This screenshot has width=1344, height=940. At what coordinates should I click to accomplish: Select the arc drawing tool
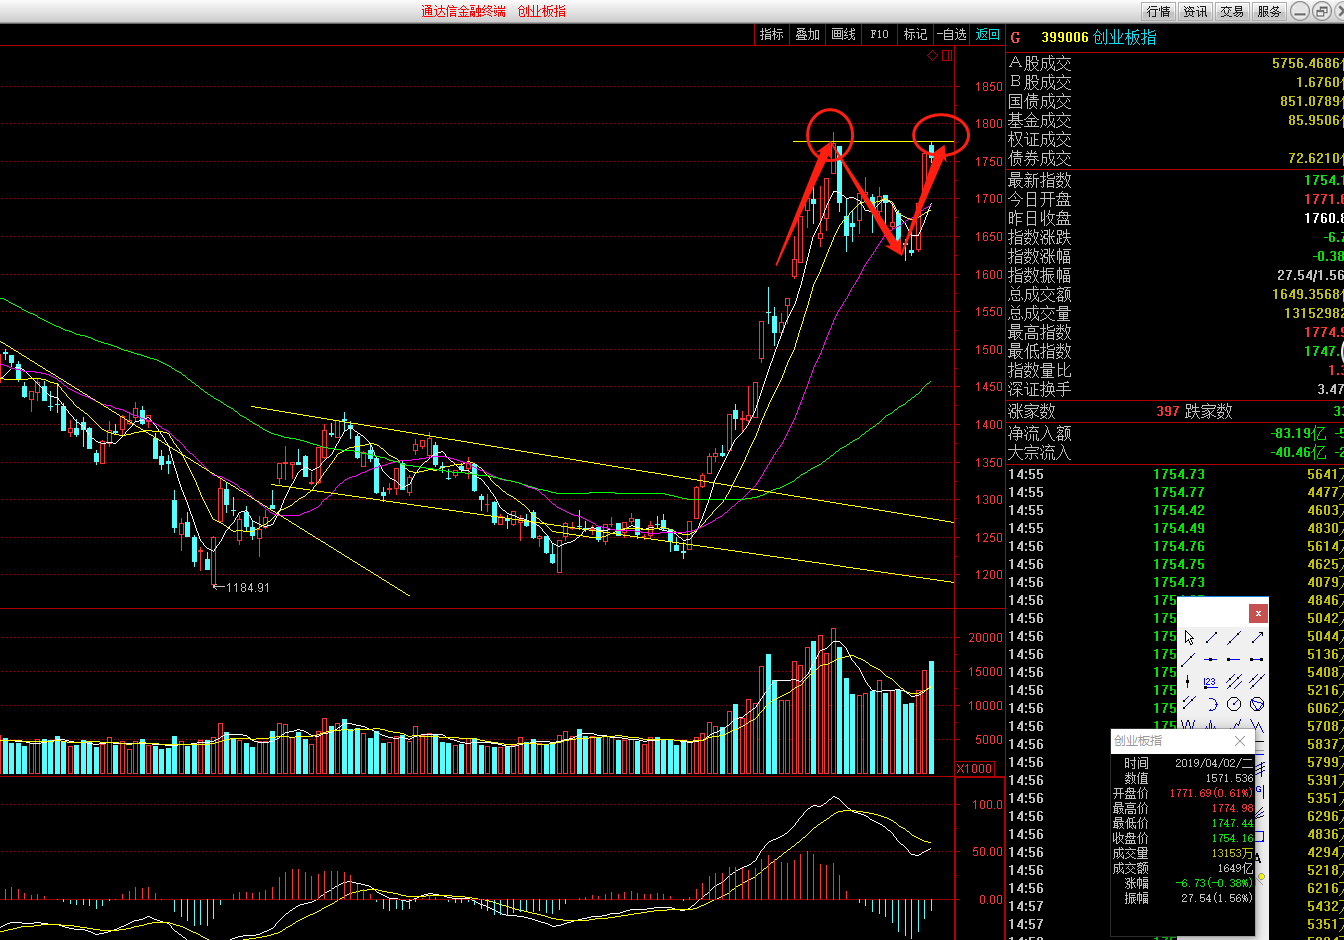(x=1211, y=704)
